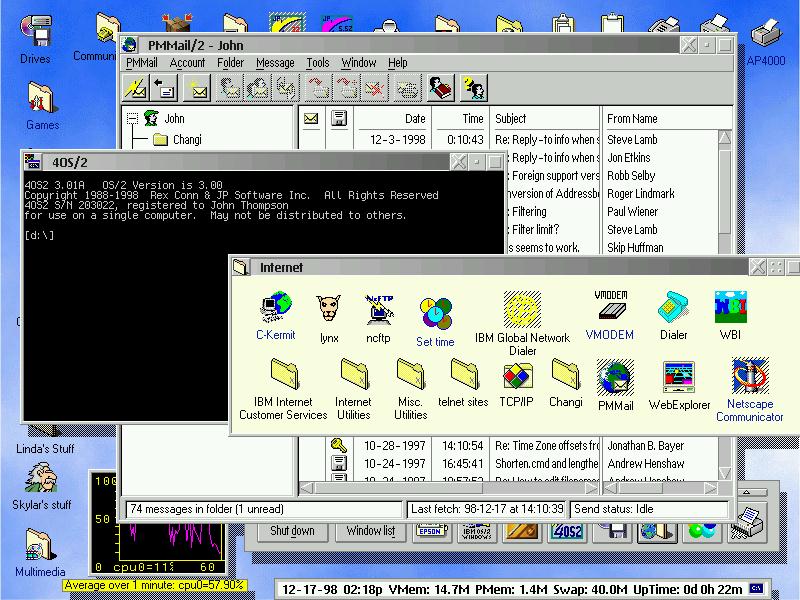
Task: Click the Window list launchpad button
Action: 371,531
